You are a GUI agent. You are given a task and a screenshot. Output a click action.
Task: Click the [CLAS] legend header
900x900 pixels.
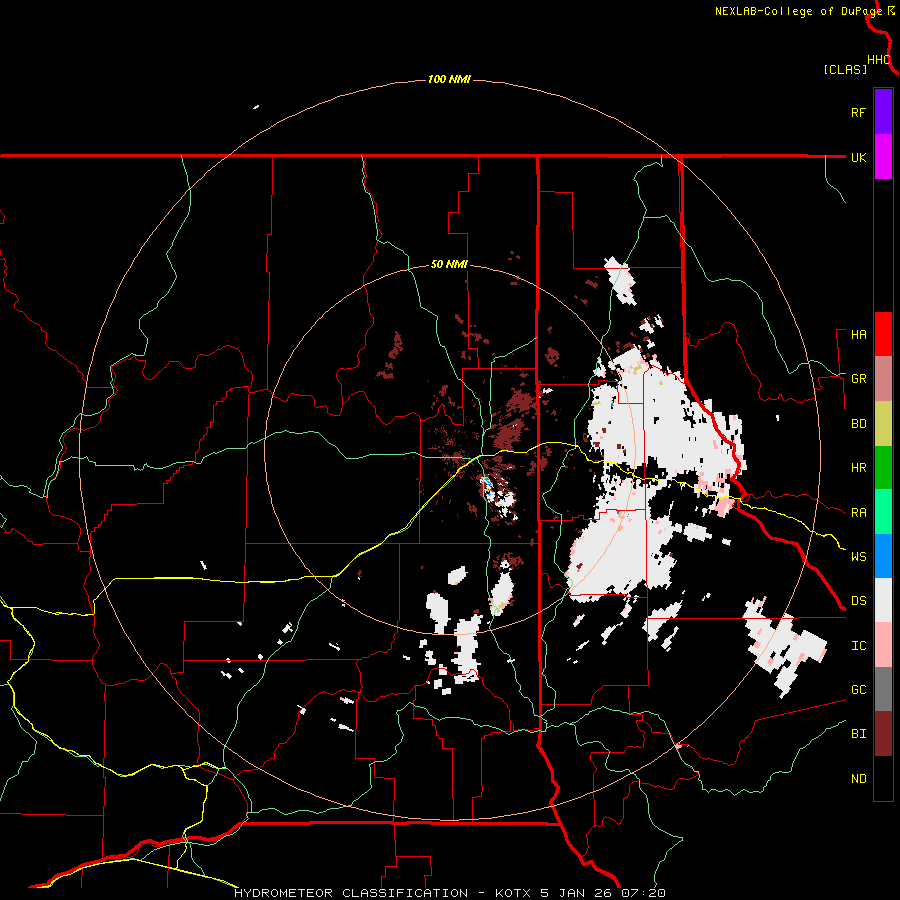click(845, 70)
